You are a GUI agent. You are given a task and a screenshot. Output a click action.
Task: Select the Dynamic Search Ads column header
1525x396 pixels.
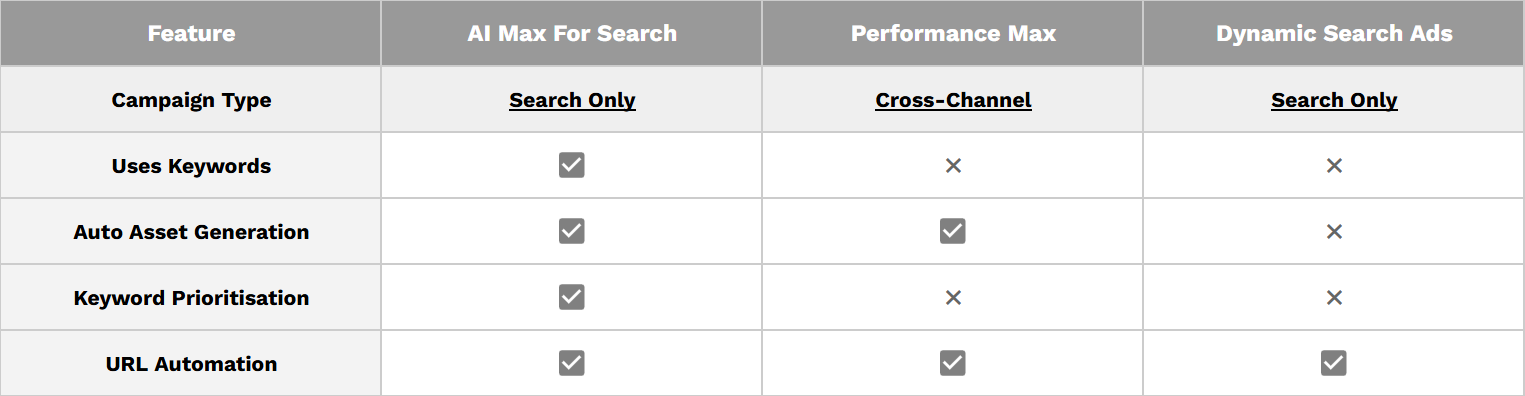(1334, 33)
